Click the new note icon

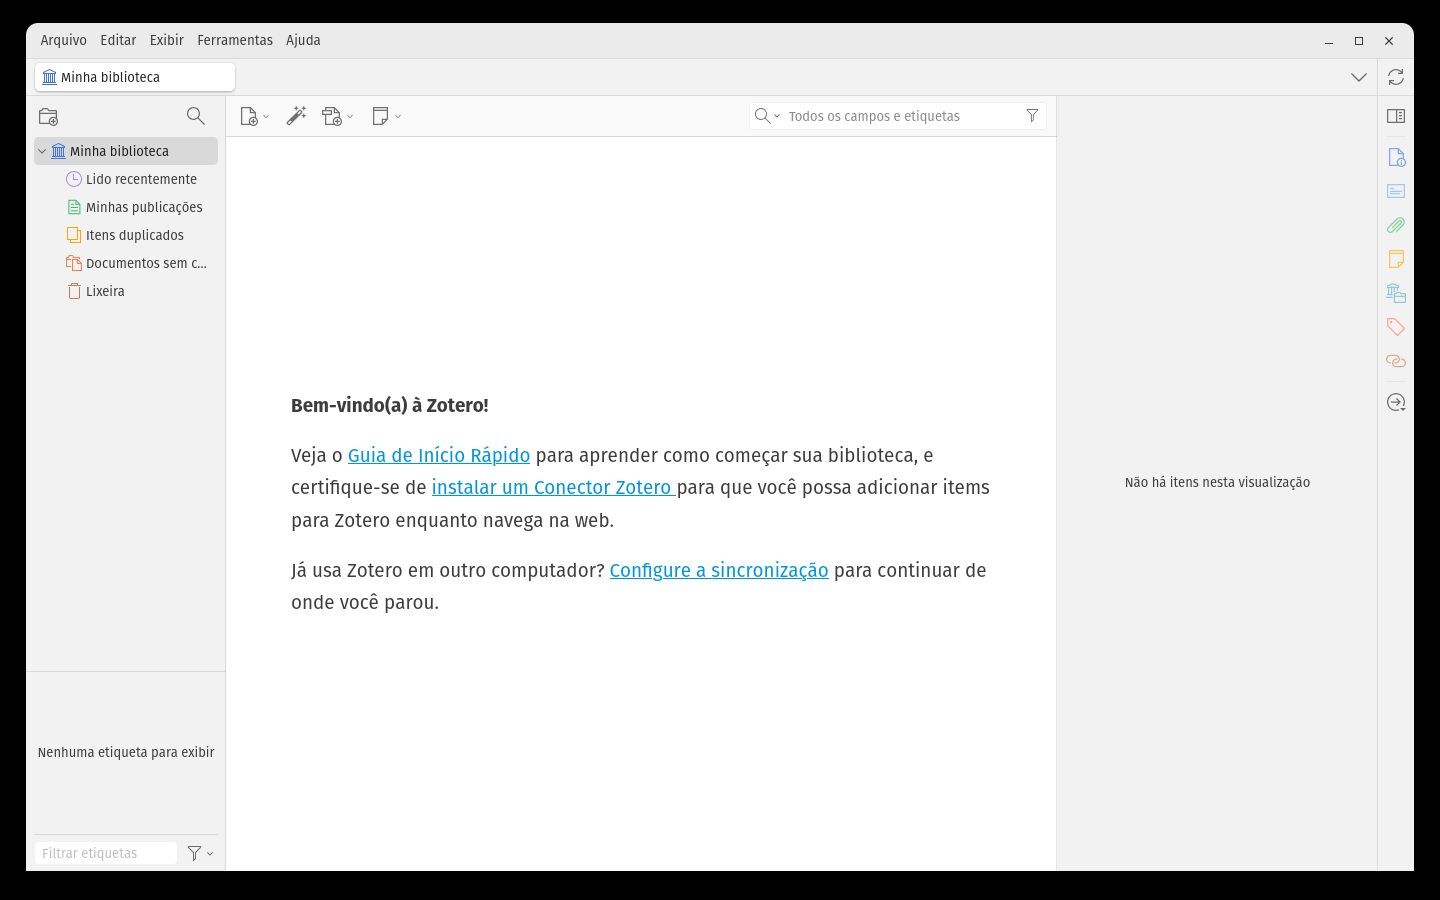(x=381, y=116)
